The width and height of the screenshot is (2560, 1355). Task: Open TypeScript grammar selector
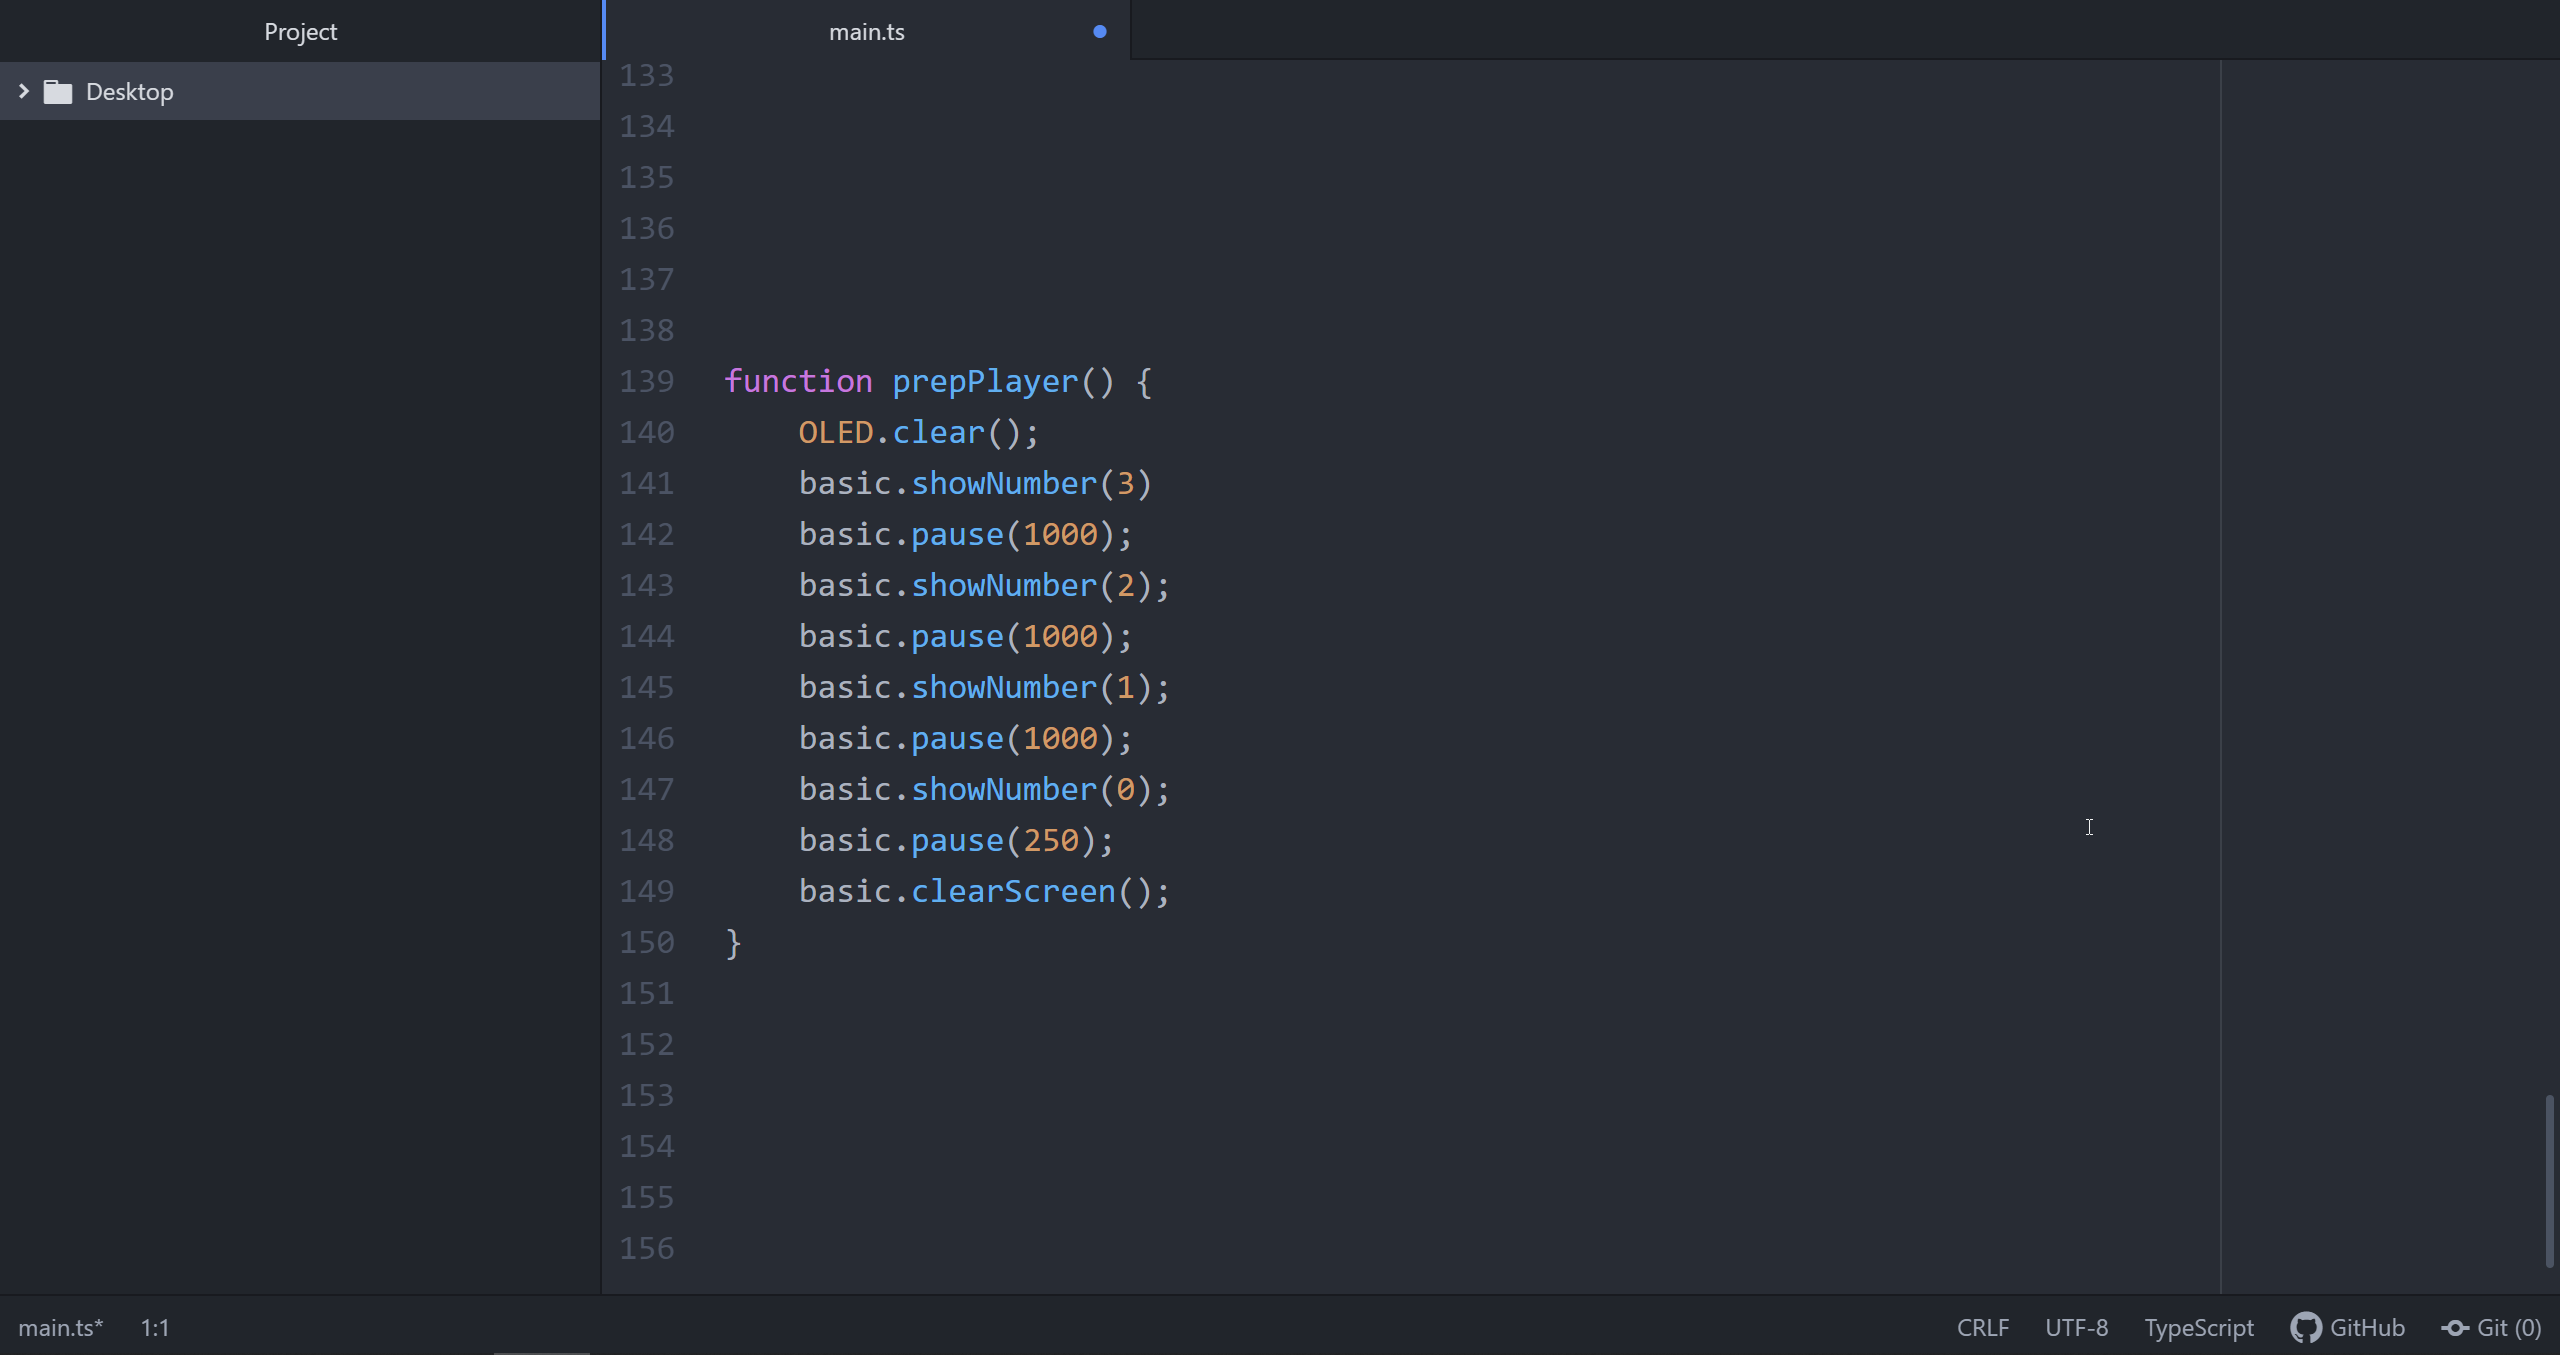coord(2198,1328)
